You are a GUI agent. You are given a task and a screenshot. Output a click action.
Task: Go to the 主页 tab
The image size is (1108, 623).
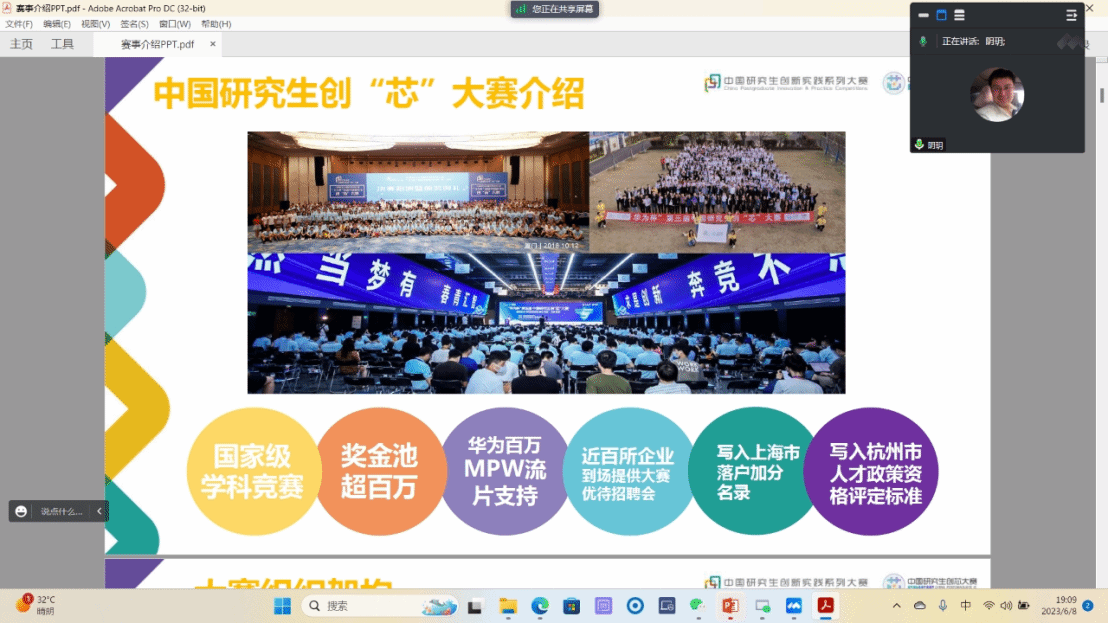21,44
